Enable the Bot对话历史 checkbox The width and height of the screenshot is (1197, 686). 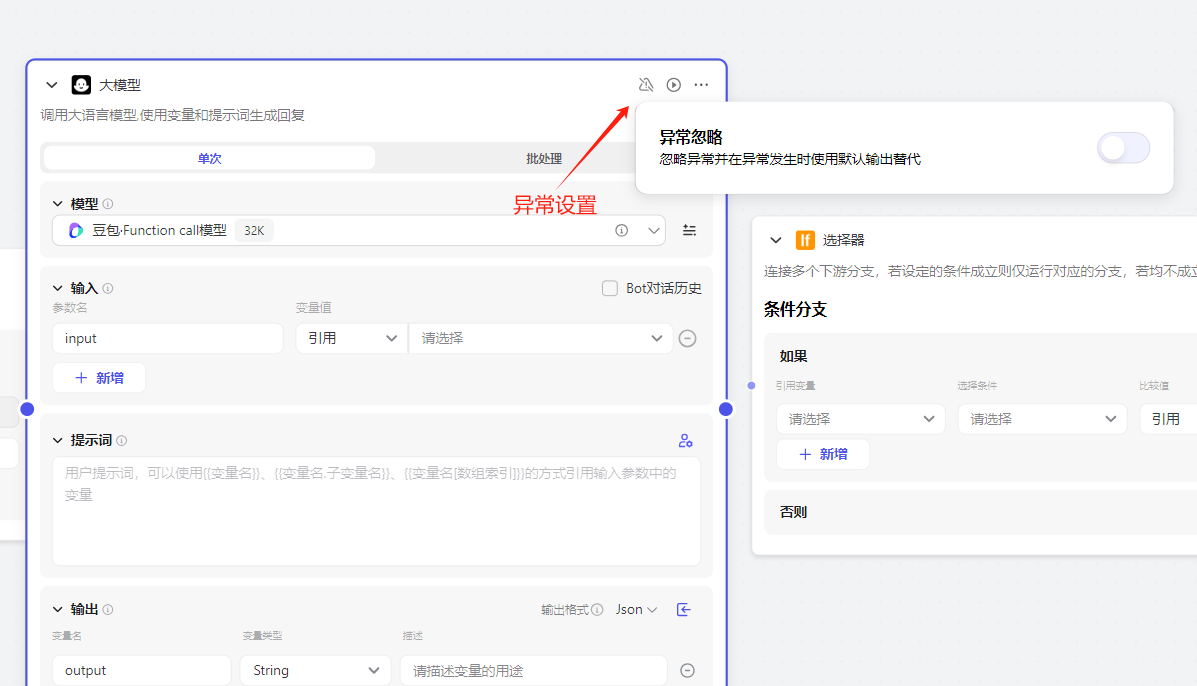click(x=610, y=288)
